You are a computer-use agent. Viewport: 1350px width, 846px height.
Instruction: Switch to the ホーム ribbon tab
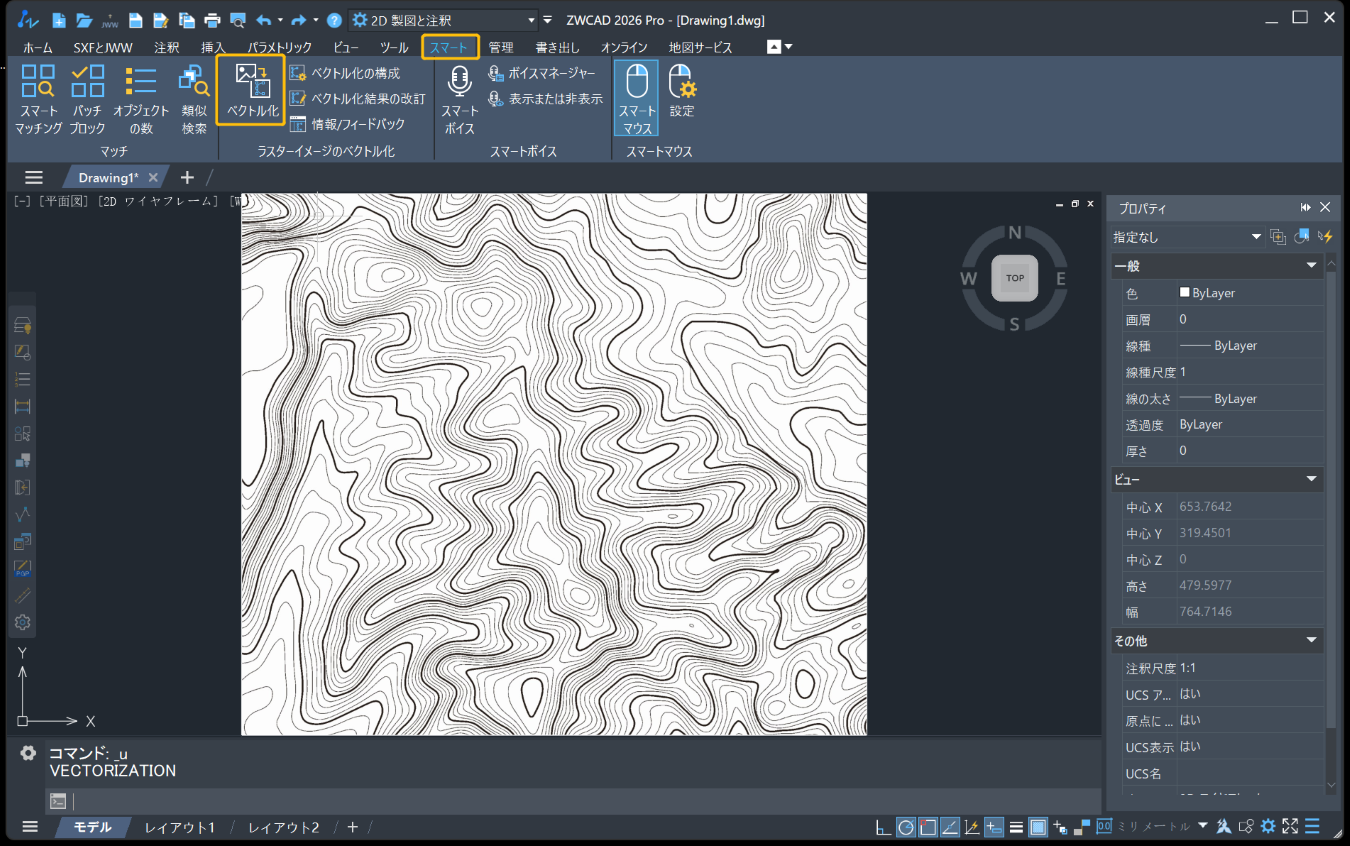[x=38, y=47]
